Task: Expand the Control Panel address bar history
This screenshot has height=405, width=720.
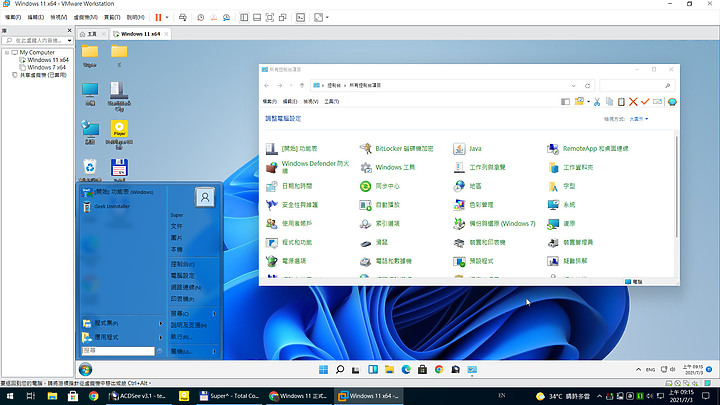Action: tap(574, 86)
